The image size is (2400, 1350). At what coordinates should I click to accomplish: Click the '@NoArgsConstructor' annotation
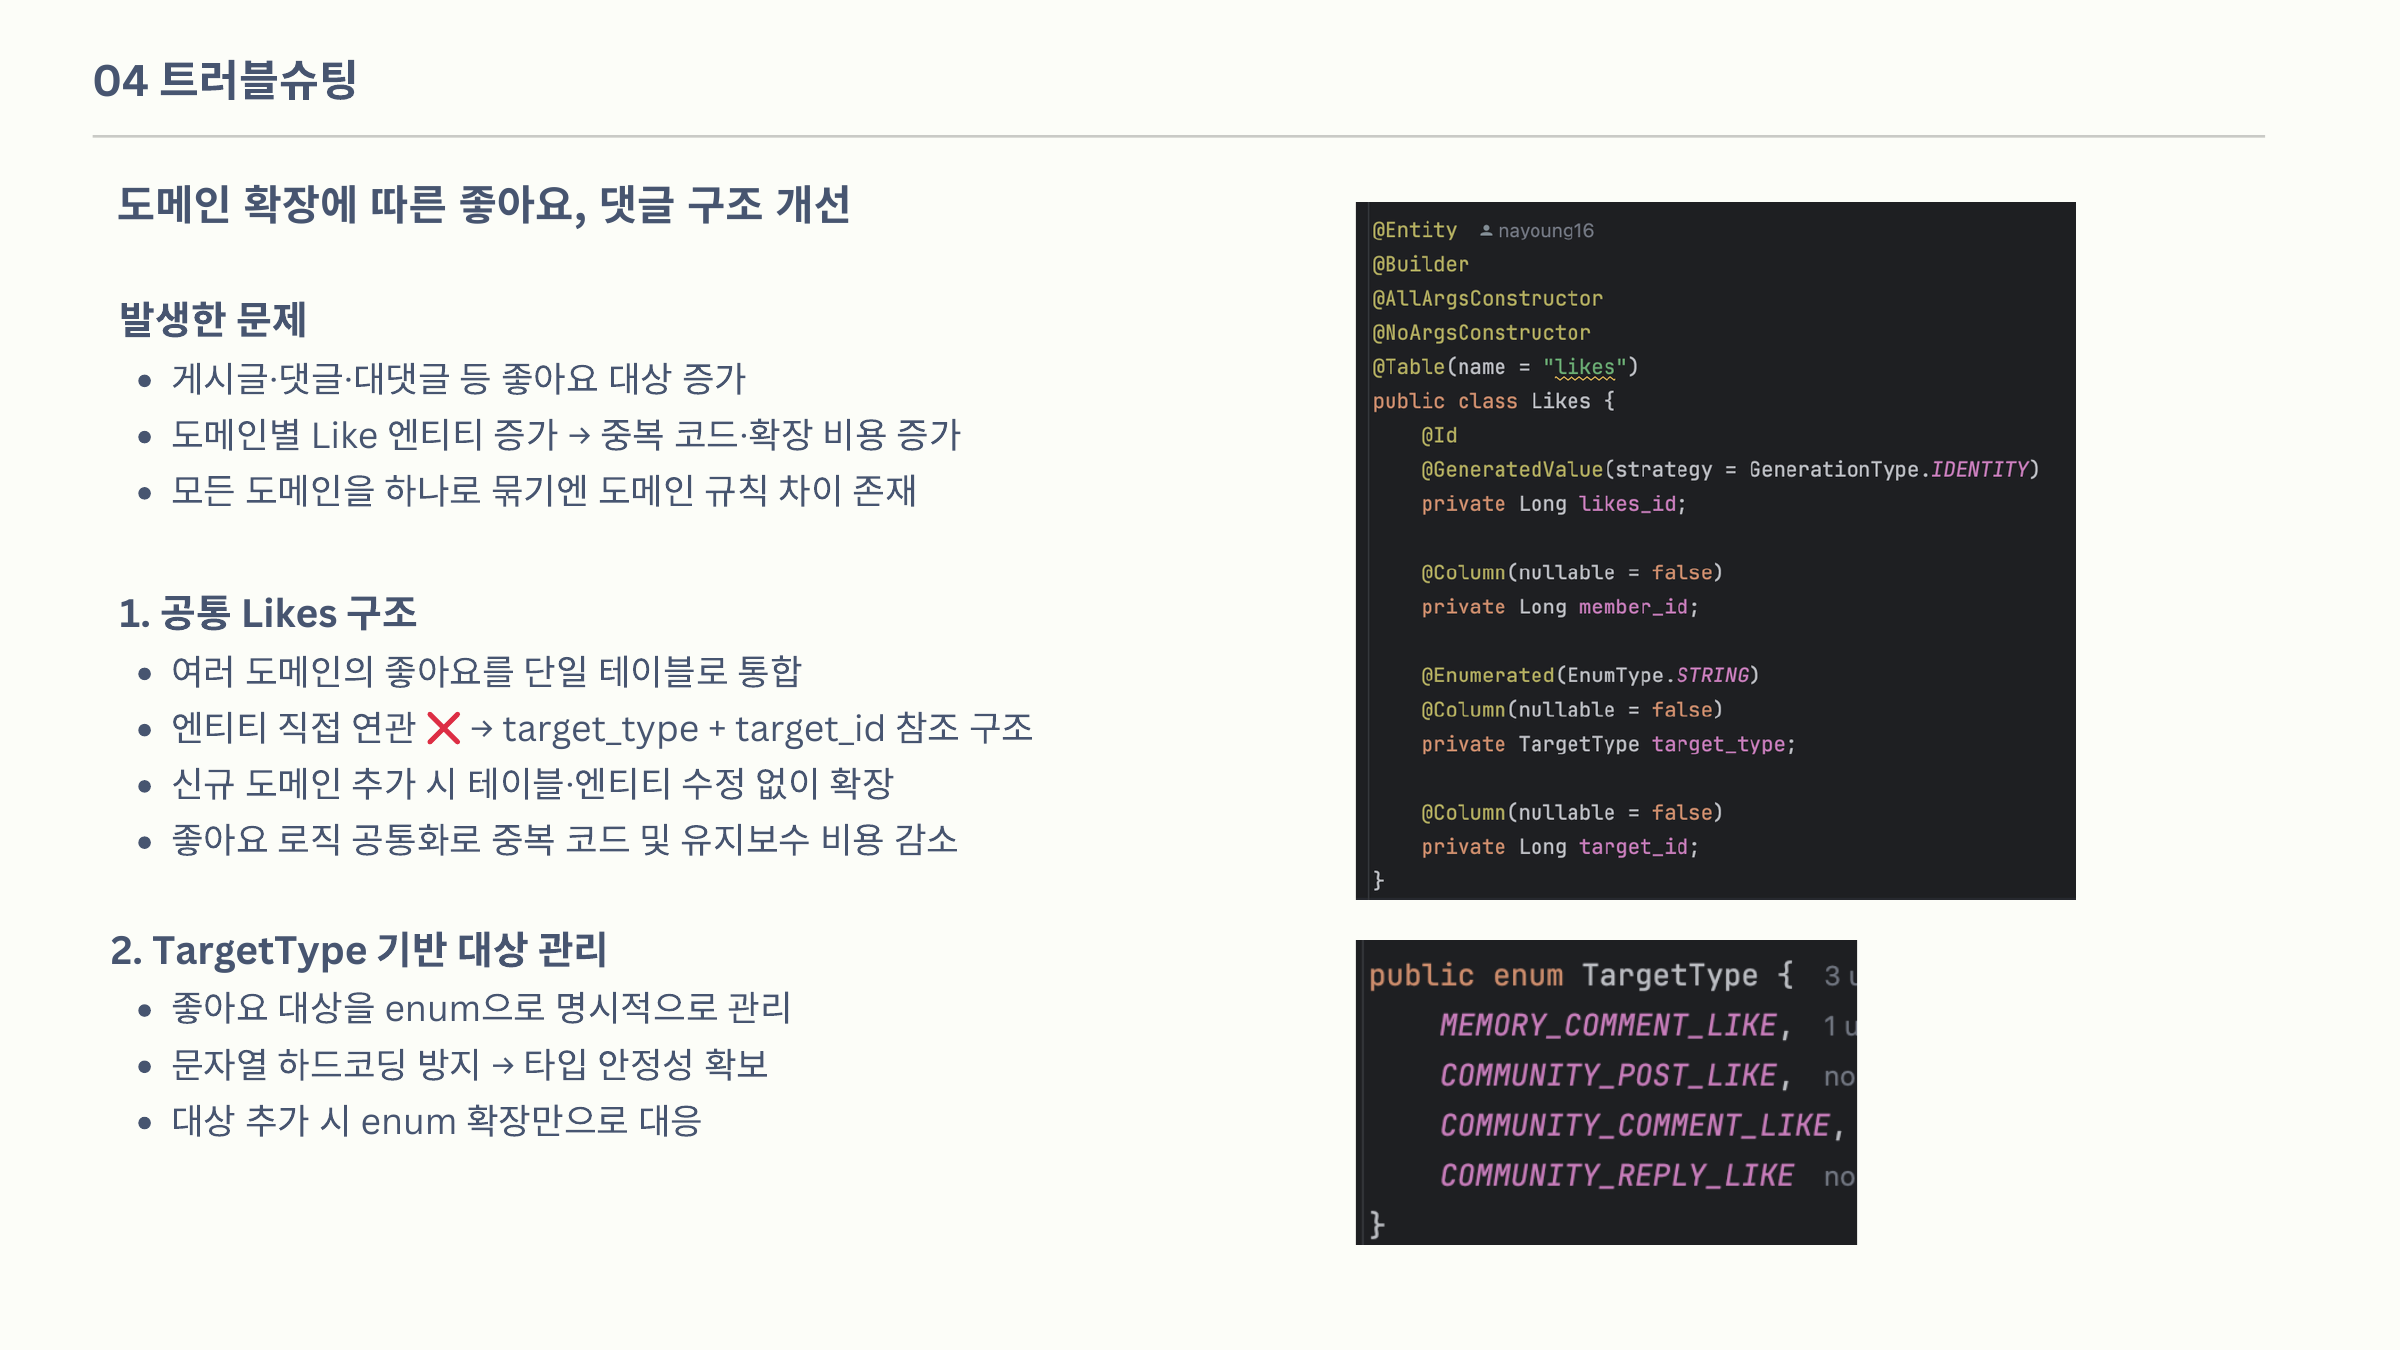click(x=1482, y=332)
